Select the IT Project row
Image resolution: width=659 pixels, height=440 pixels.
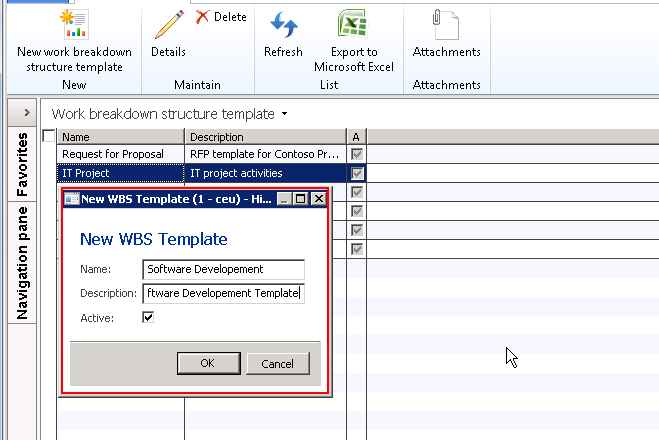(x=120, y=173)
